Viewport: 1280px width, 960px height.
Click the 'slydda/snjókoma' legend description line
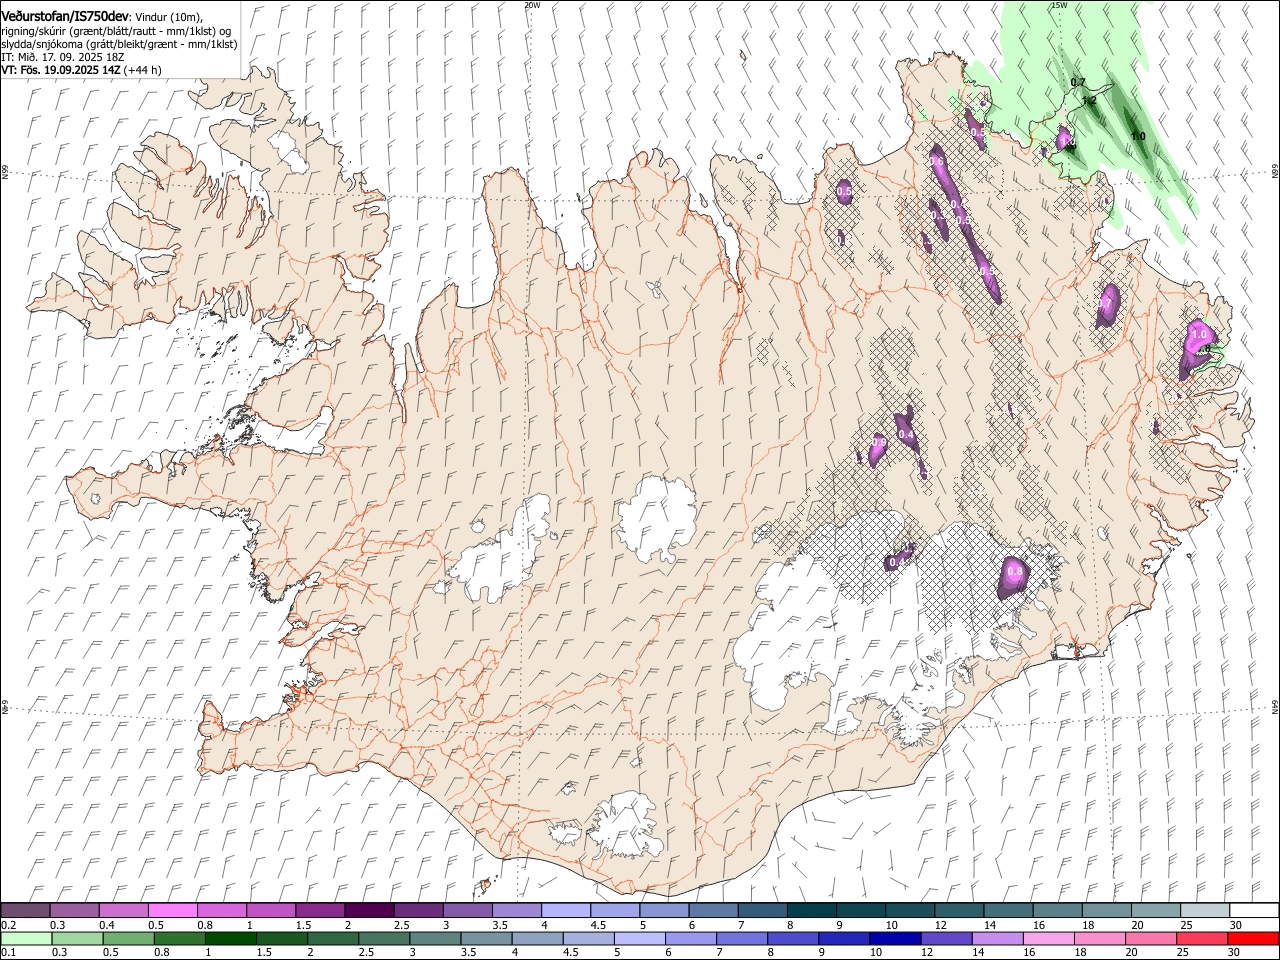(119, 44)
